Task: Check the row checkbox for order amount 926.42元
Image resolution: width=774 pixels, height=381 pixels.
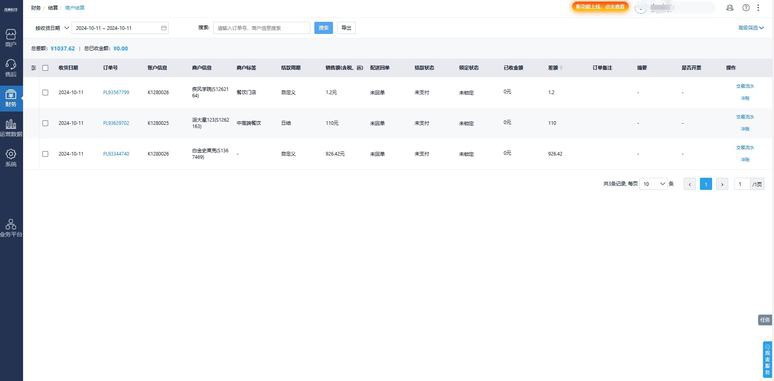Action: click(45, 154)
